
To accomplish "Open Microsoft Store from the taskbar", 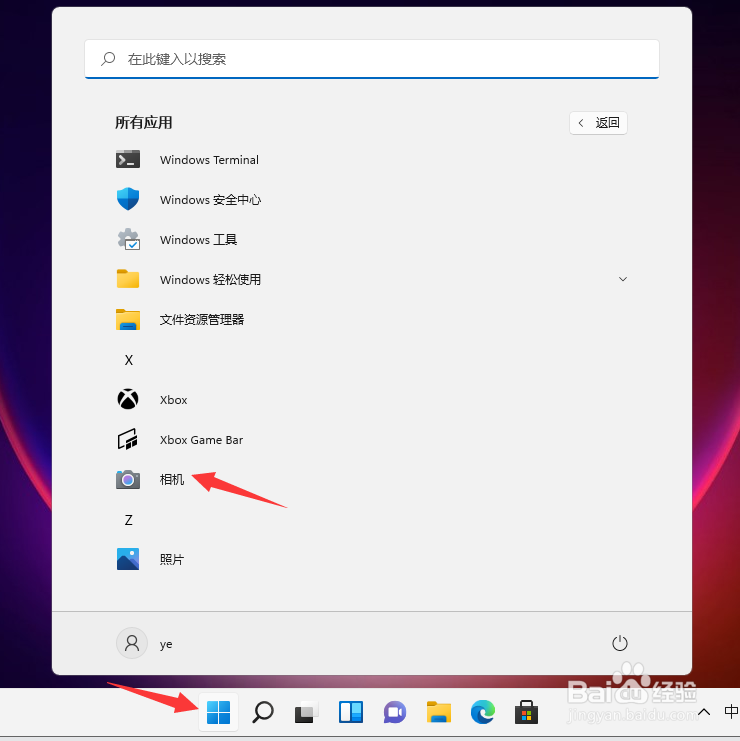I will [526, 712].
